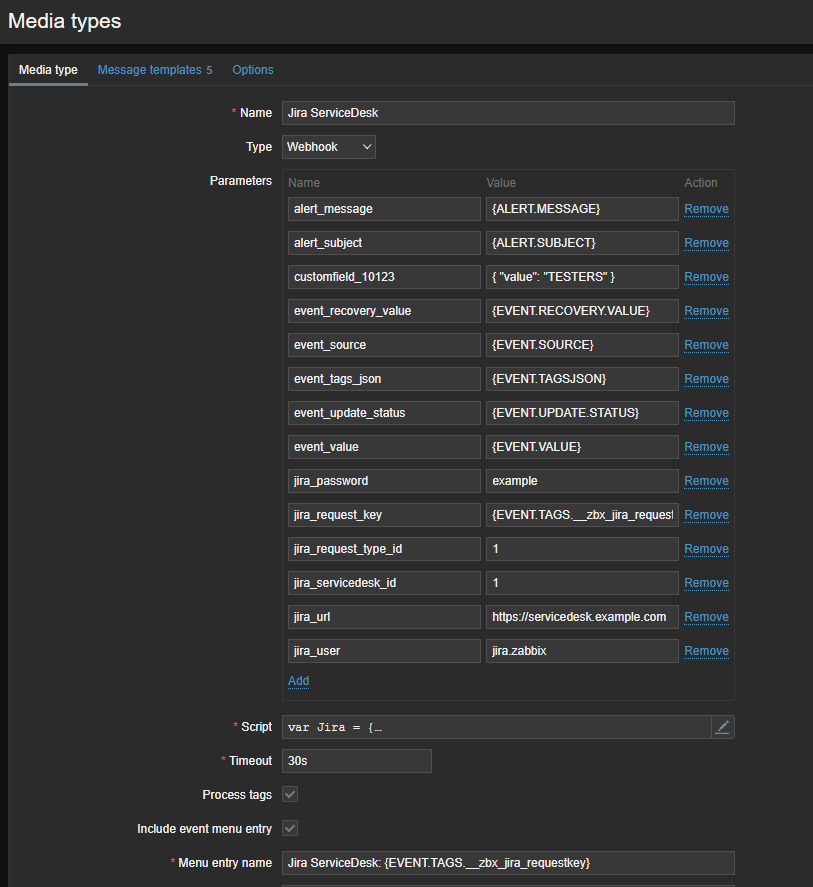Click the Menu entry name input field
This screenshot has width=813, height=887.
point(507,863)
